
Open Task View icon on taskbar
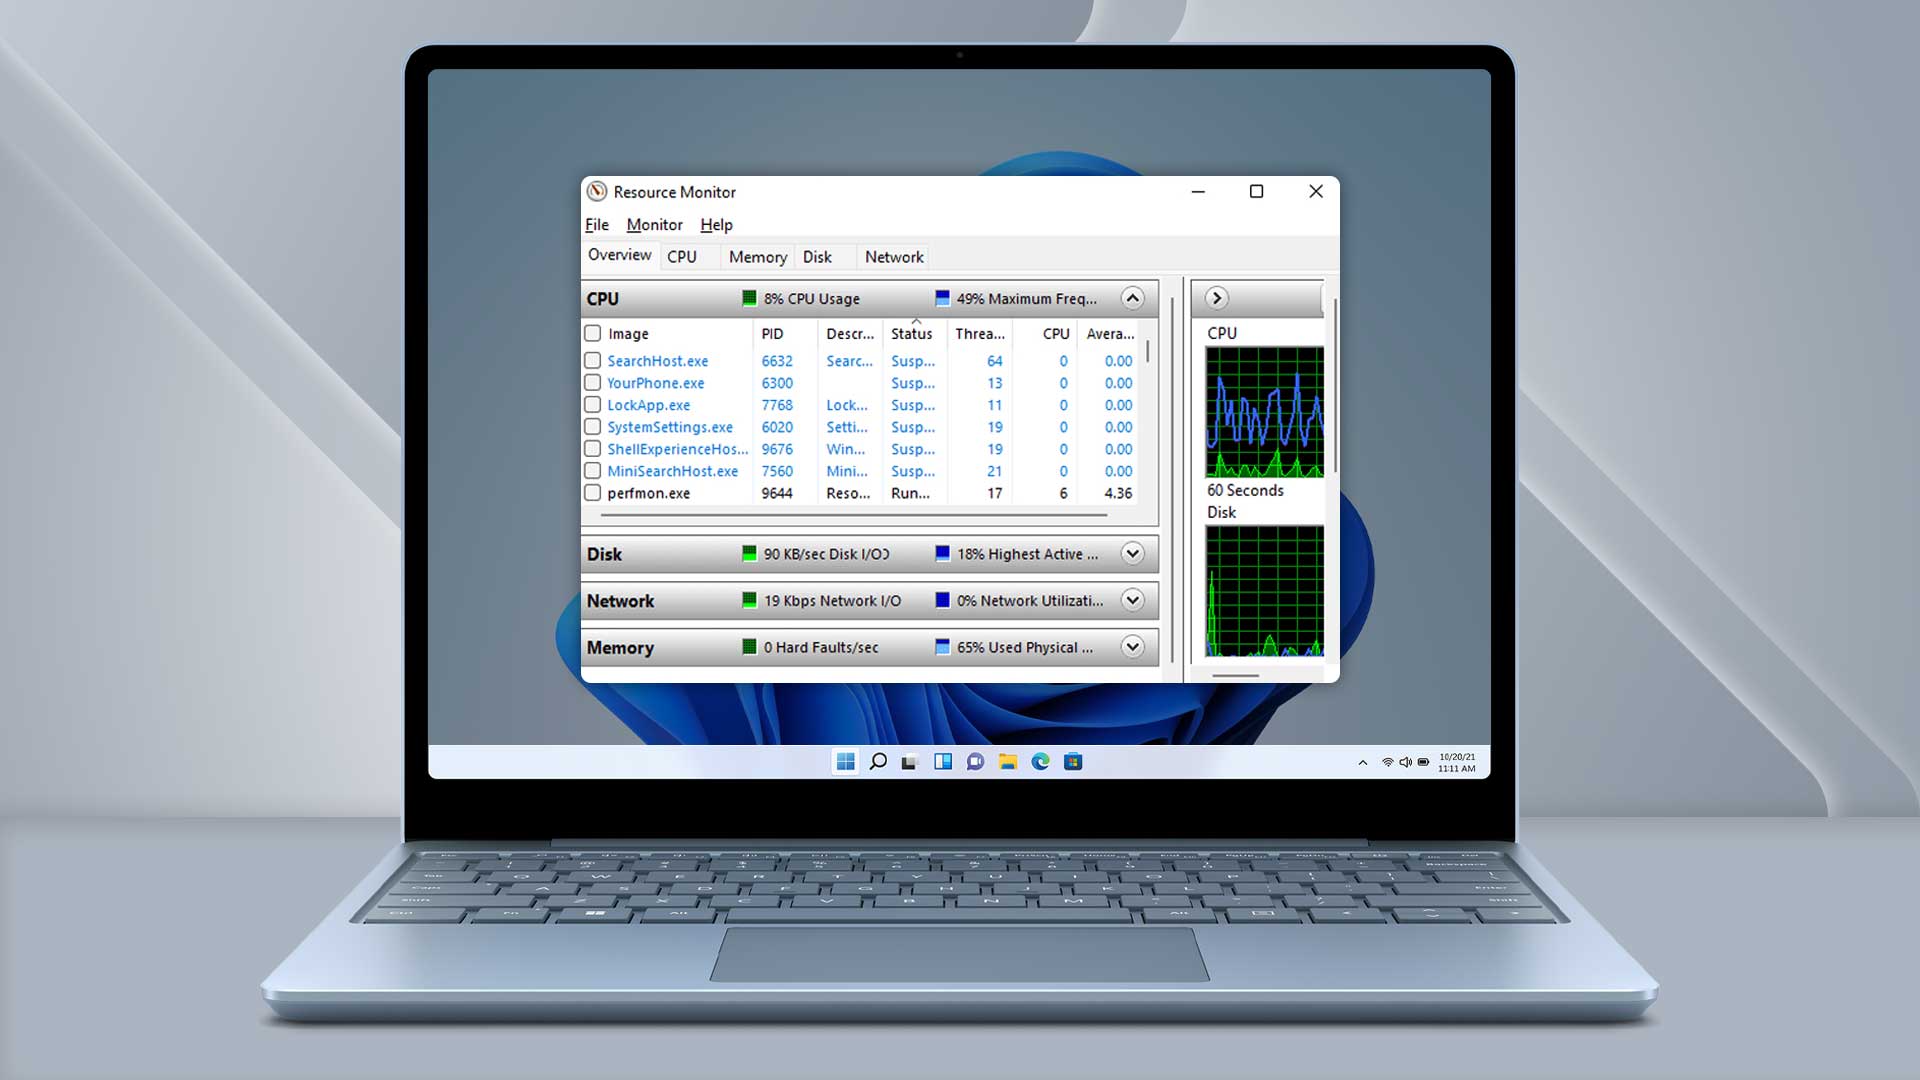(x=910, y=762)
